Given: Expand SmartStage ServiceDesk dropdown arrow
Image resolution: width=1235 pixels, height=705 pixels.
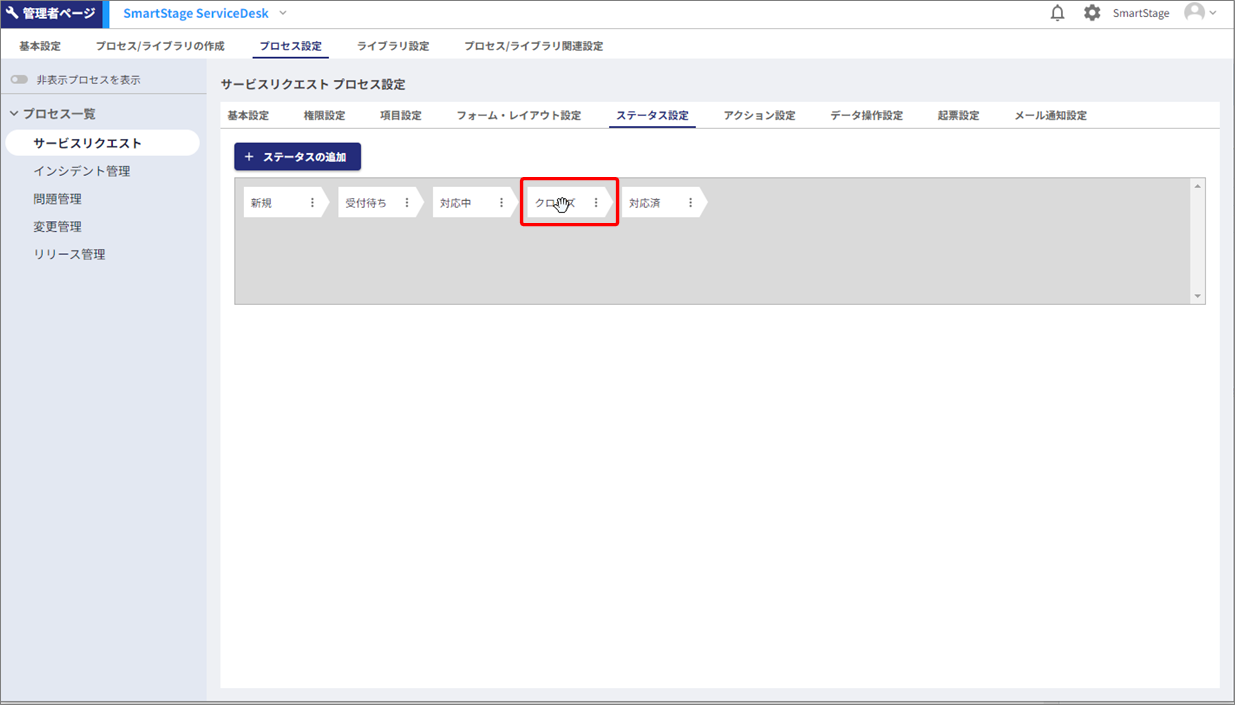Looking at the screenshot, I should [x=283, y=13].
